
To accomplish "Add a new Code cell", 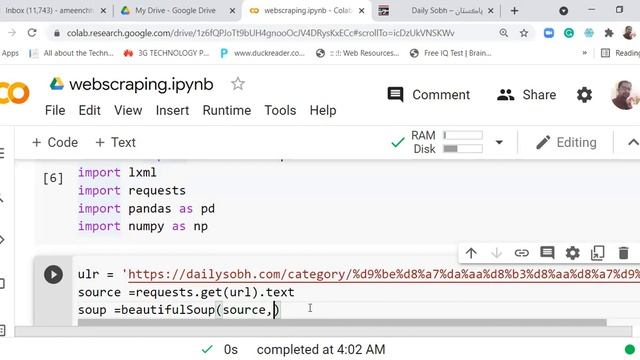I will pyautogui.click(x=55, y=142).
